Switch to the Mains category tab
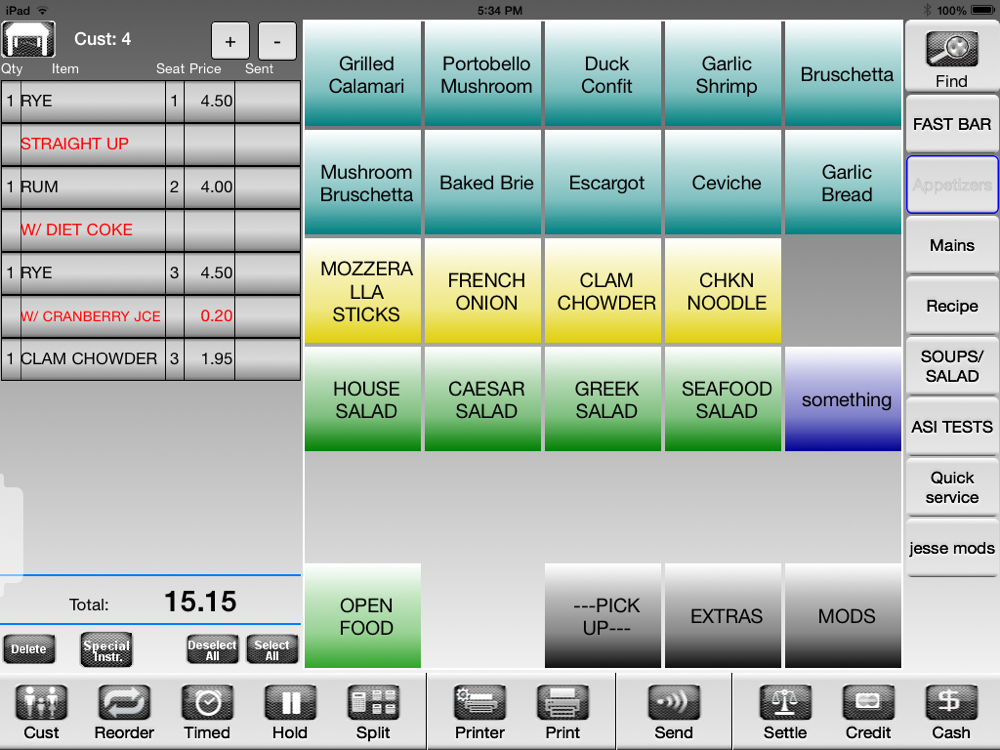The width and height of the screenshot is (1000, 750). click(952, 245)
